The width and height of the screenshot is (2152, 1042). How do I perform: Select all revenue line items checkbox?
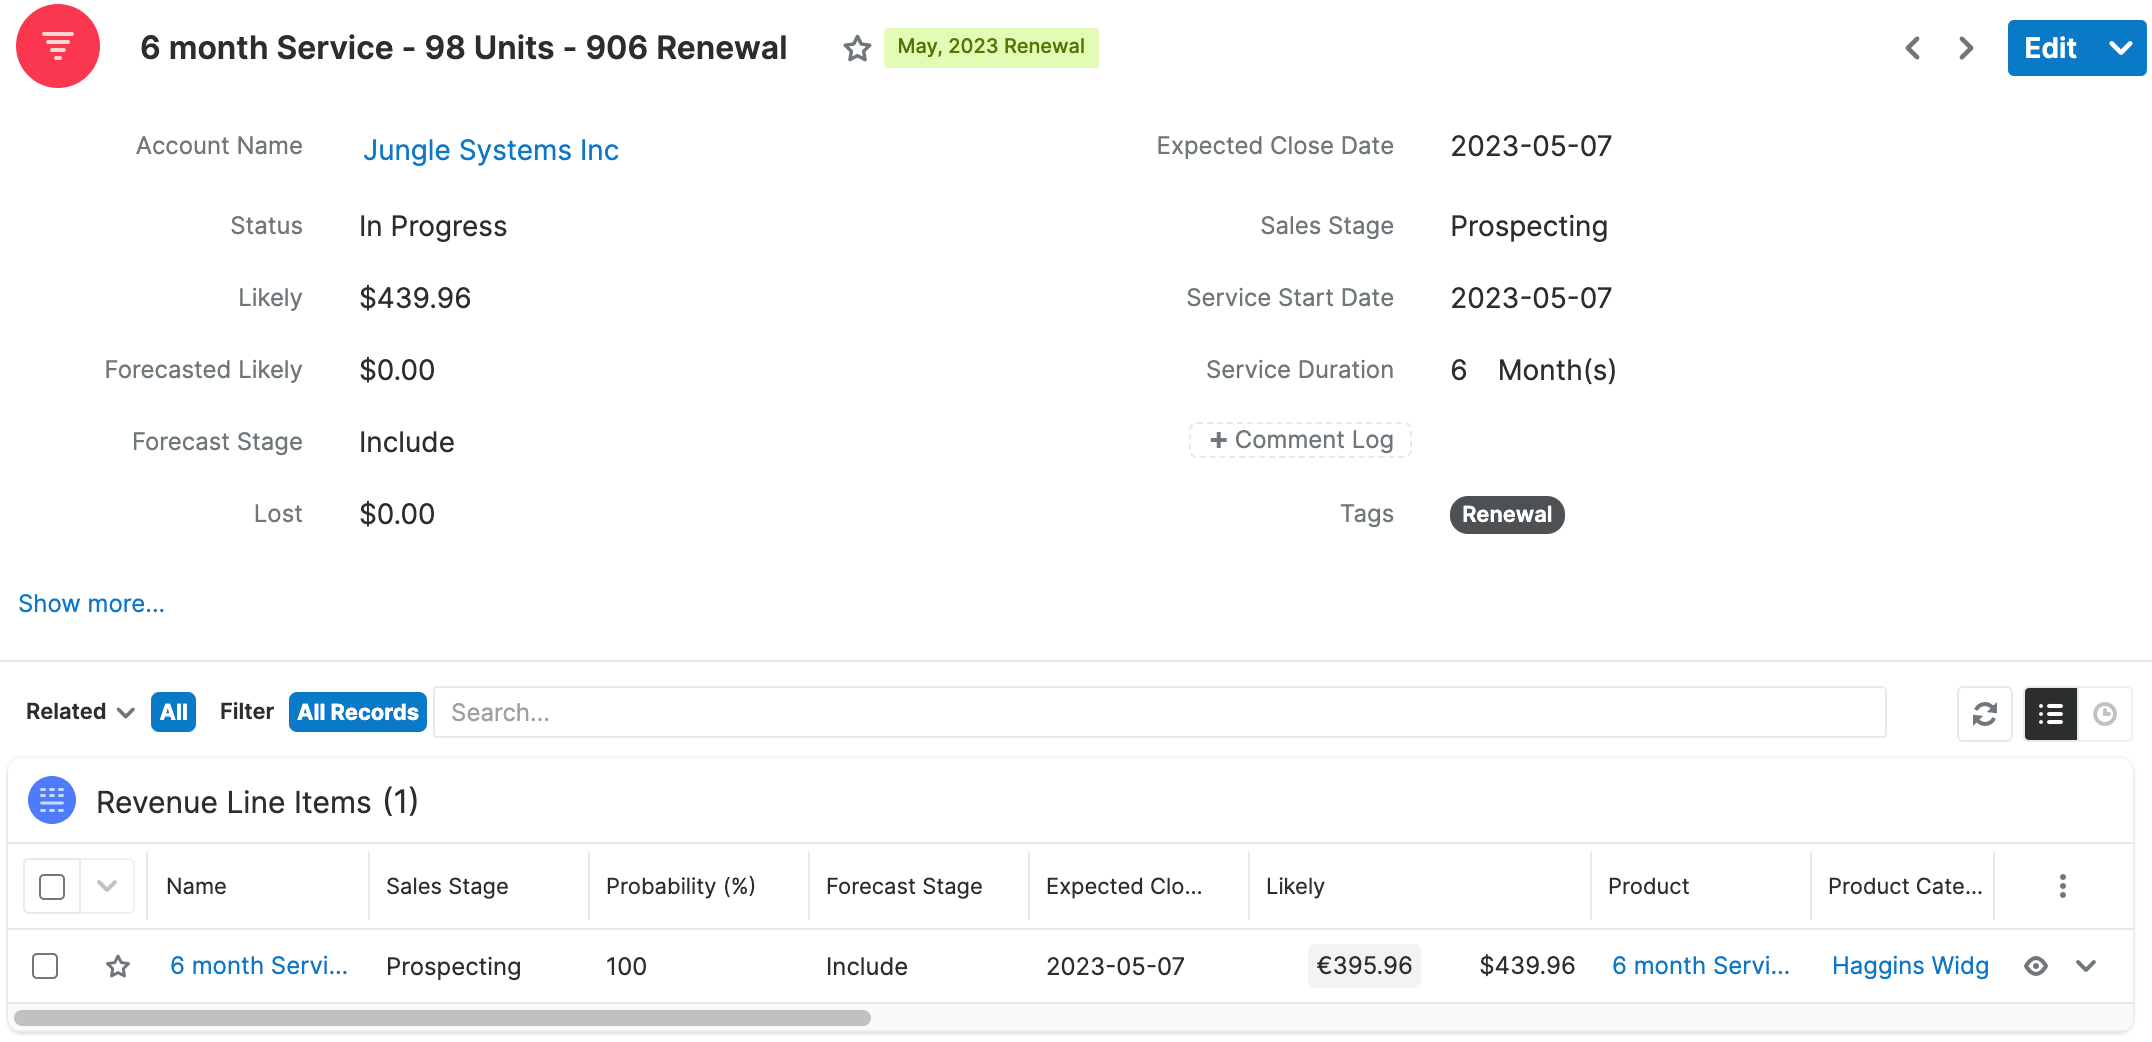(x=52, y=887)
